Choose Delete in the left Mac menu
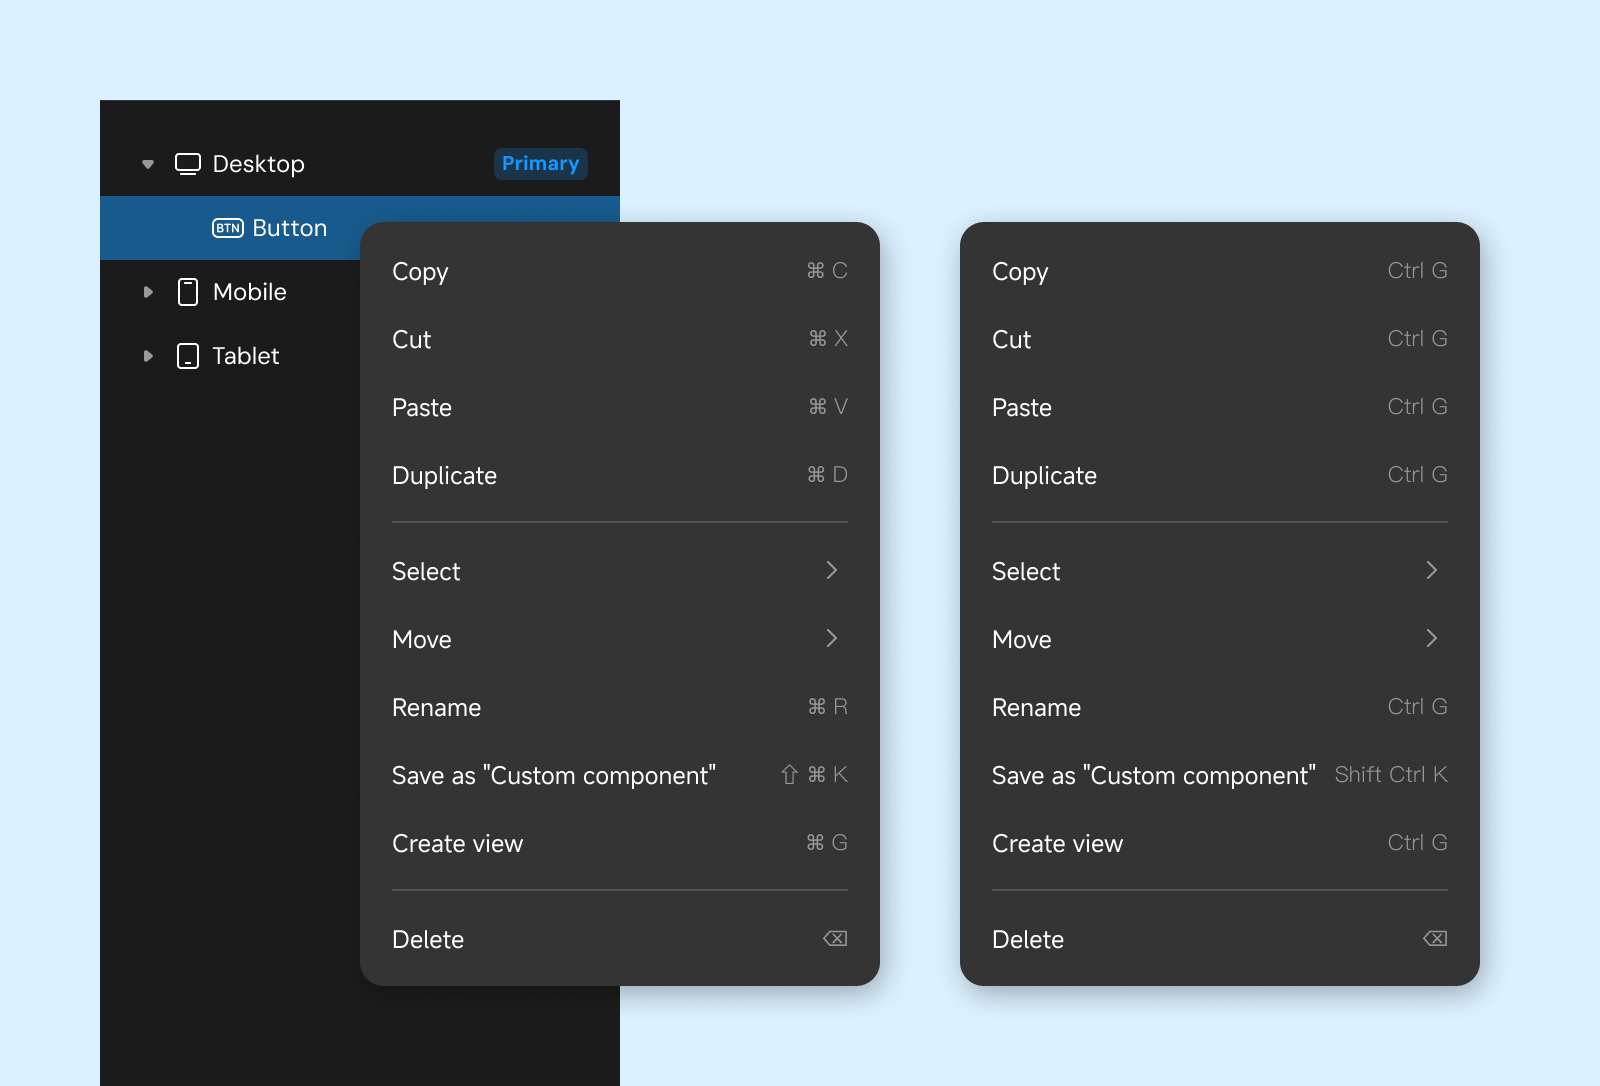 point(620,940)
